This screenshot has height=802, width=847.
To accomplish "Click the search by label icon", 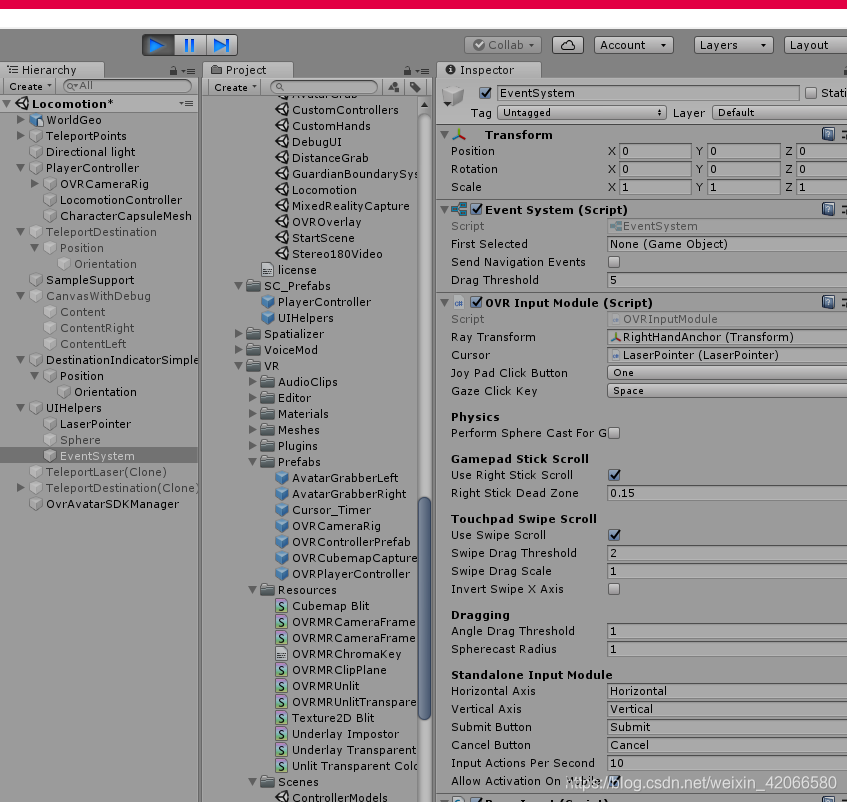I will pyautogui.click(x=415, y=87).
